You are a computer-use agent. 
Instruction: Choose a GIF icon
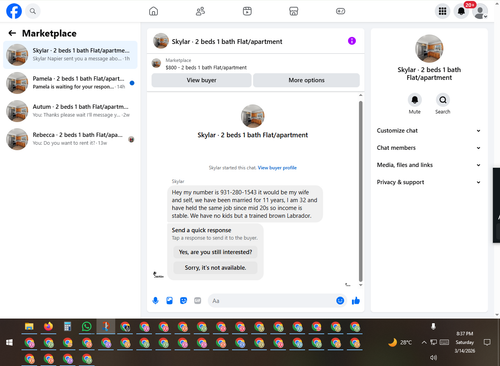(198, 301)
